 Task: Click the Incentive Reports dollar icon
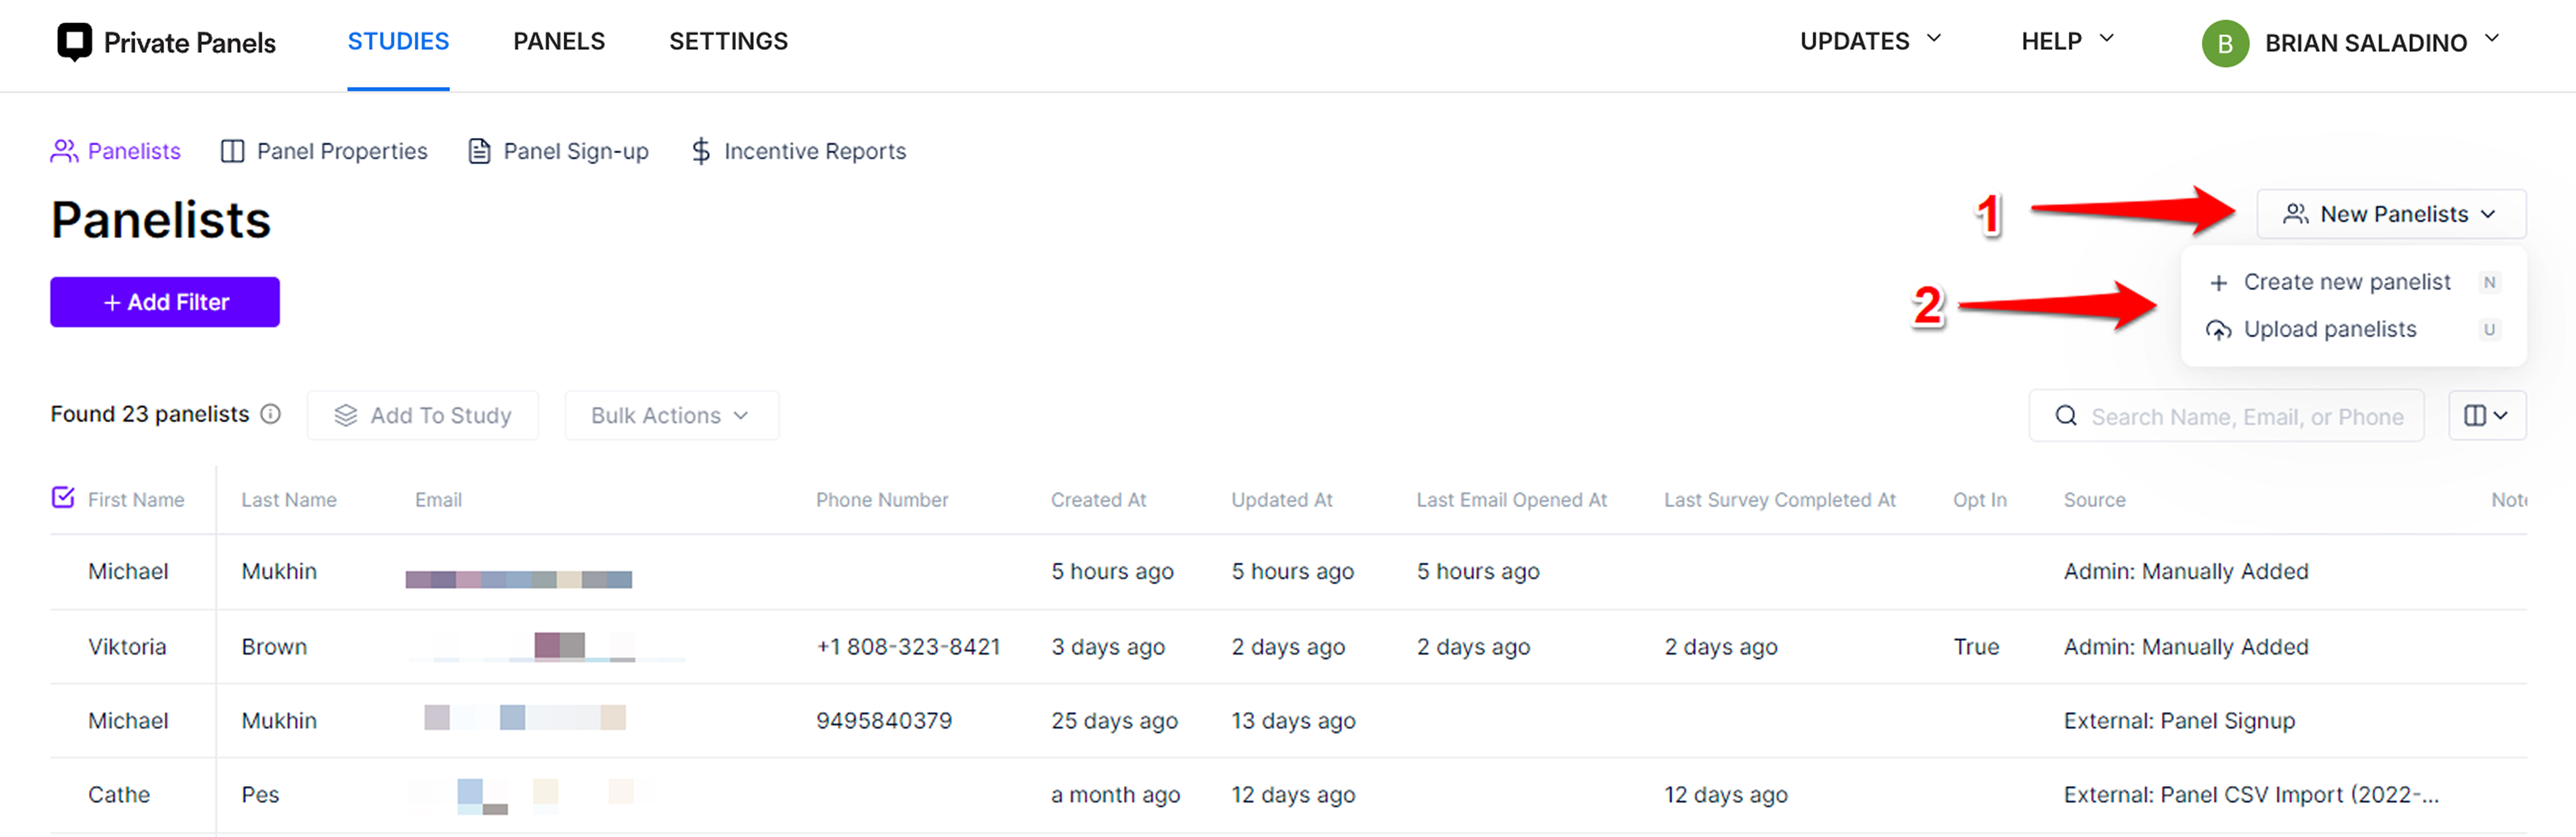pyautogui.click(x=701, y=151)
